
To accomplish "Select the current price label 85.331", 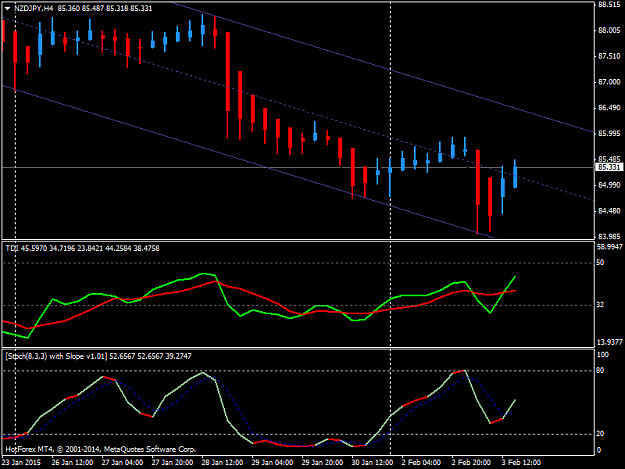I will [x=609, y=167].
